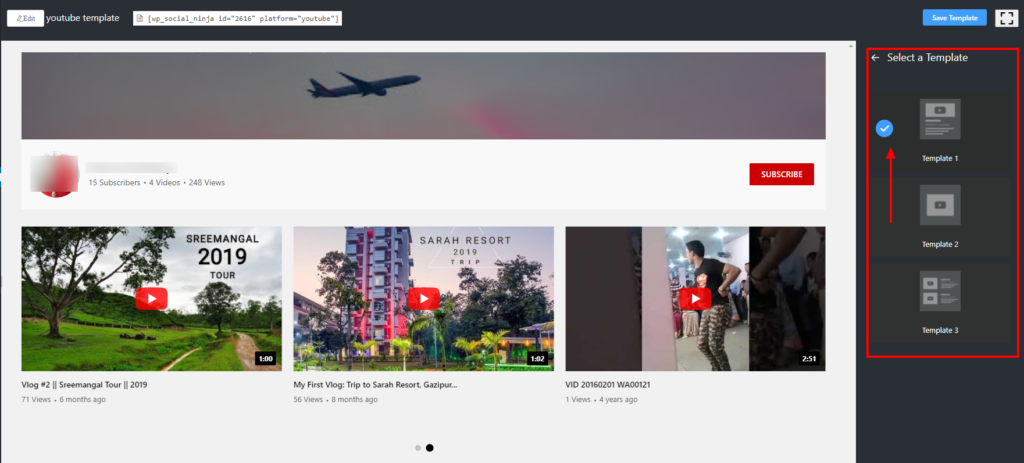
Task: Click back arrow beside Select a Template
Action: point(875,58)
